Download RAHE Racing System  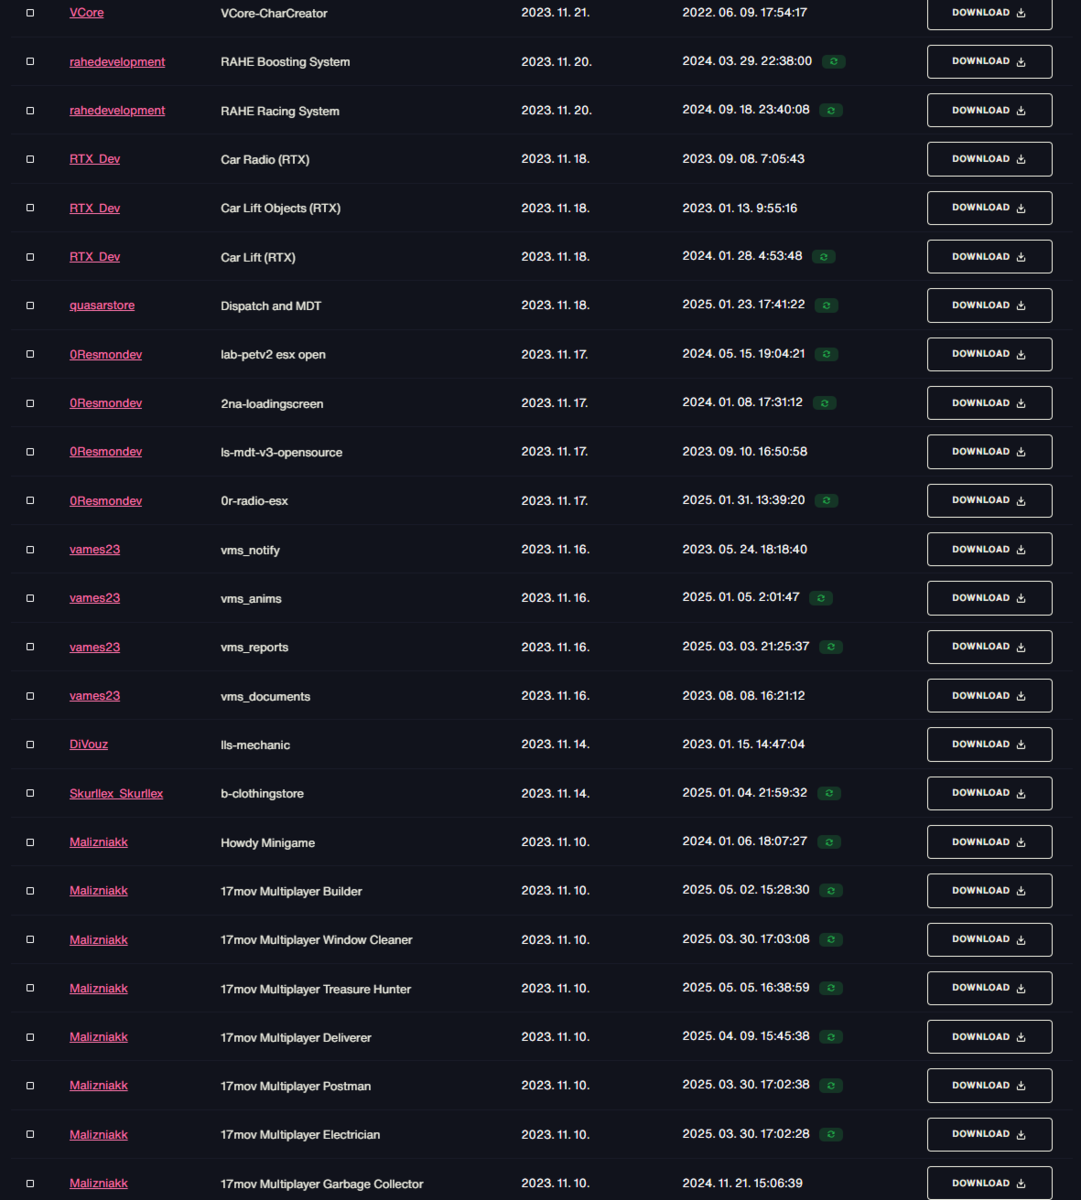989,110
